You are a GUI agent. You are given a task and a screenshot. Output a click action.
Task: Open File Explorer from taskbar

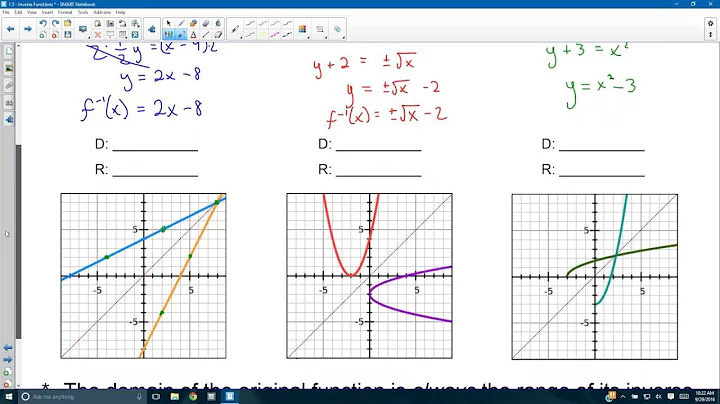click(174, 397)
